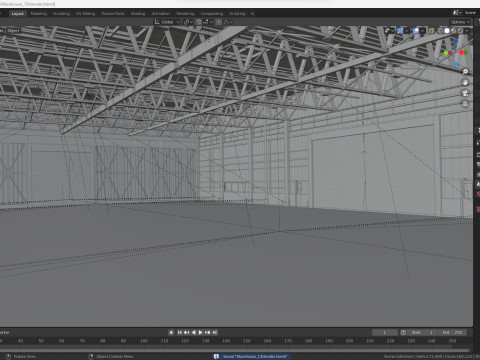
Task: Click the End frame field showing 250
Action: coord(452,332)
